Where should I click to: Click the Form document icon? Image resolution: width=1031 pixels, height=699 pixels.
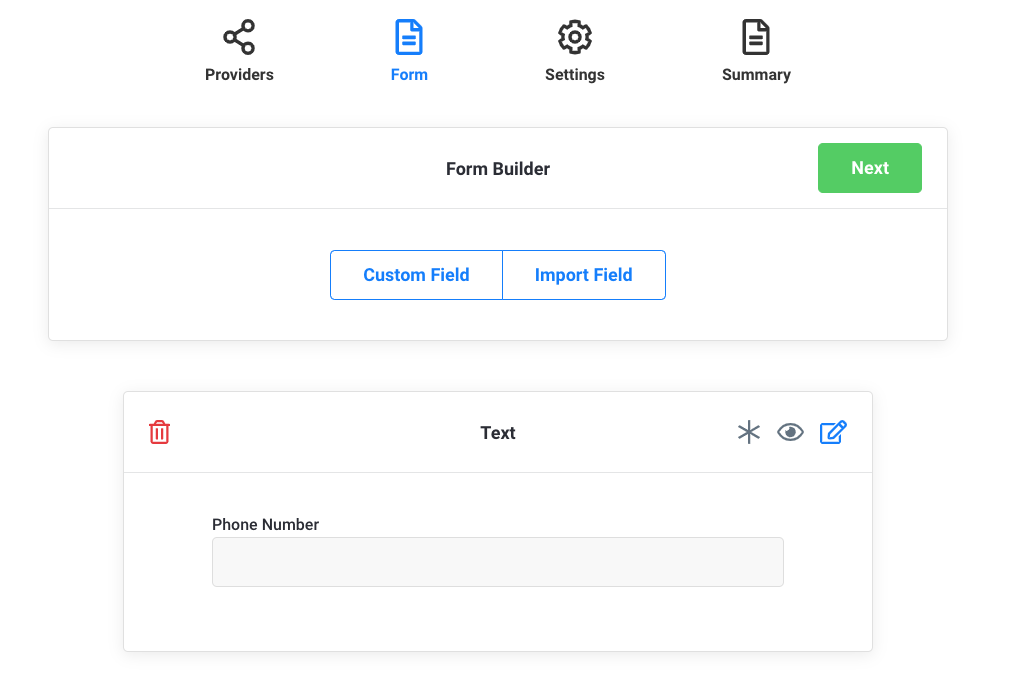click(409, 37)
